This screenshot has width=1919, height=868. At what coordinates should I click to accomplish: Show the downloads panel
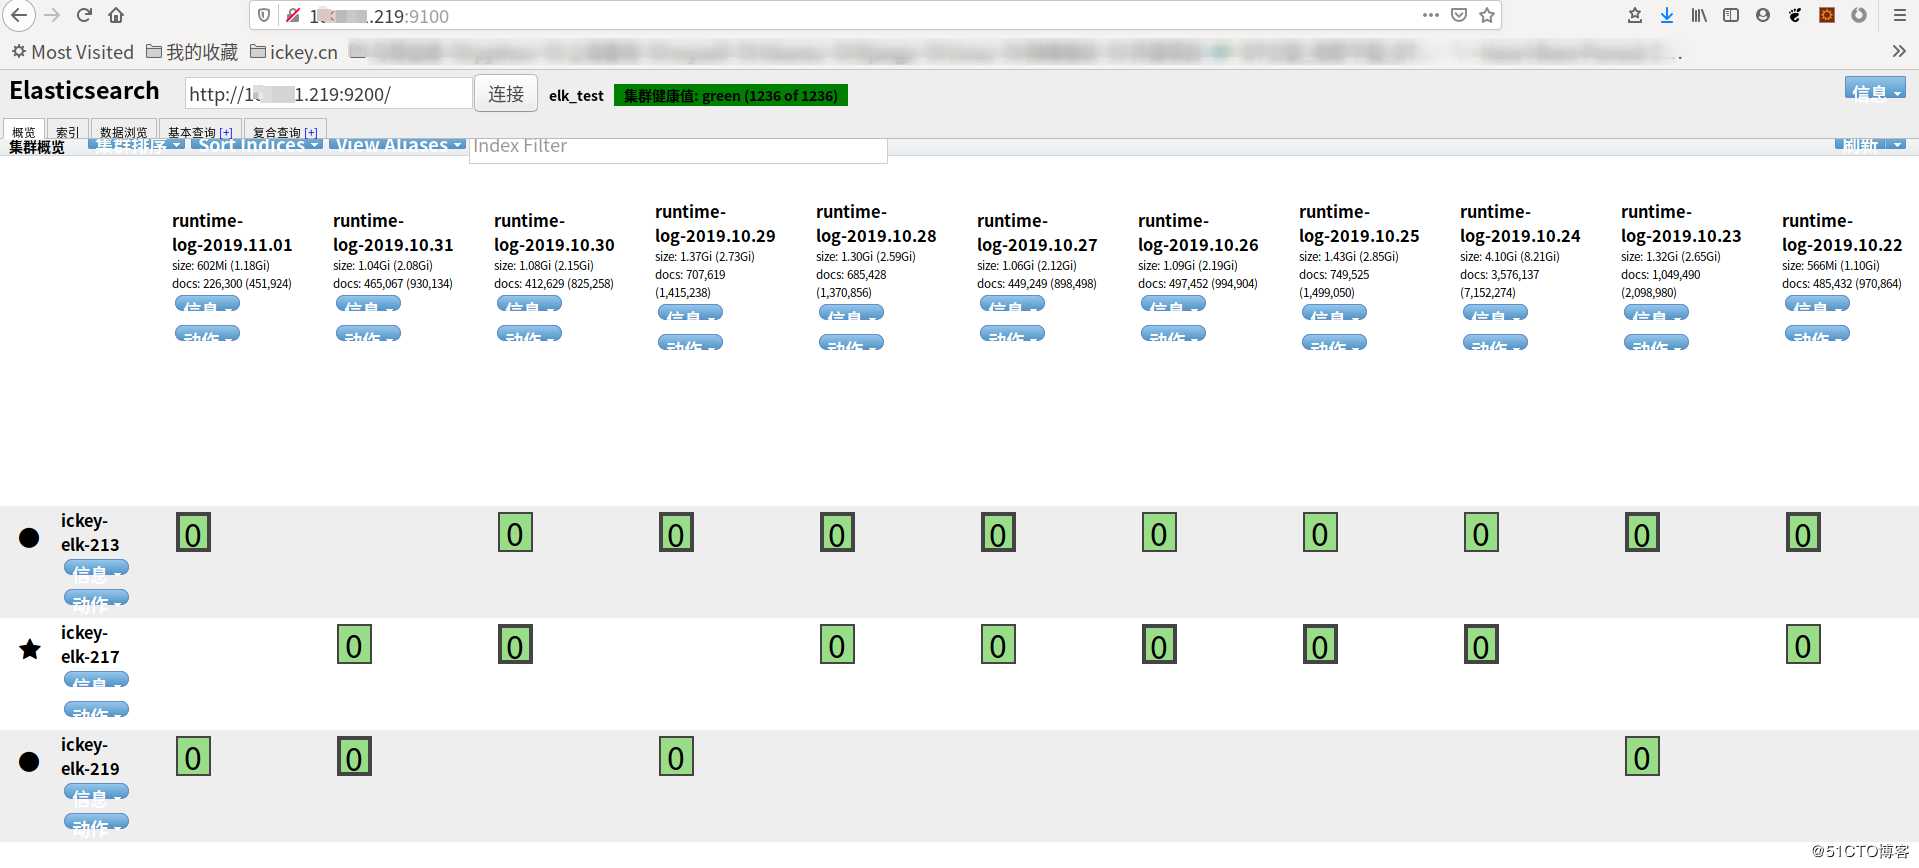tap(1667, 15)
